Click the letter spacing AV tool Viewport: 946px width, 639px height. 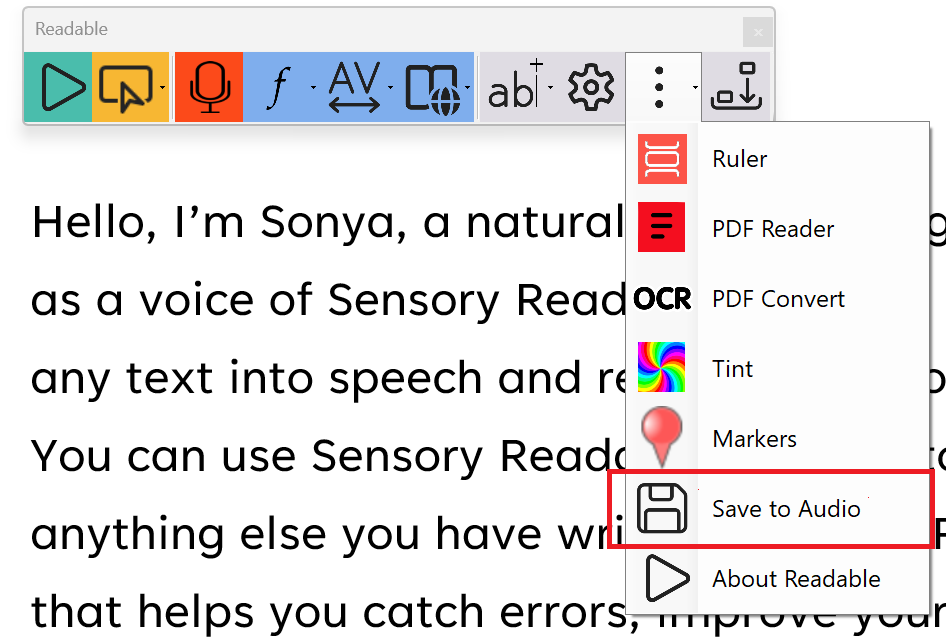point(353,87)
